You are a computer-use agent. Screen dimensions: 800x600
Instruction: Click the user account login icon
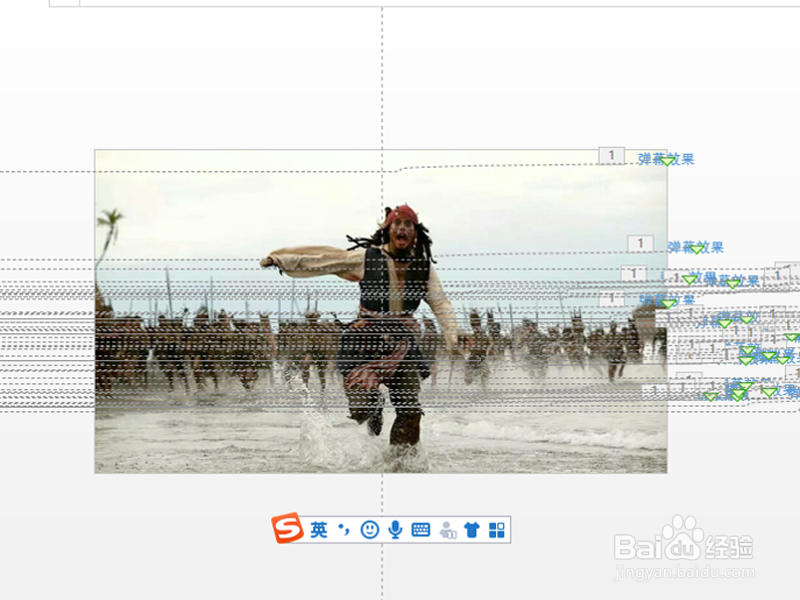pyautogui.click(x=447, y=530)
